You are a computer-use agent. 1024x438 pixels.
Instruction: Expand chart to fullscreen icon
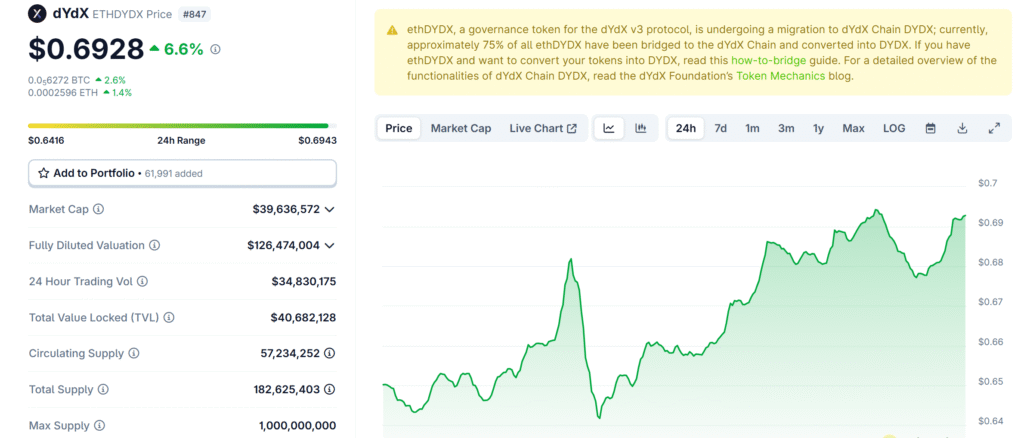(994, 129)
